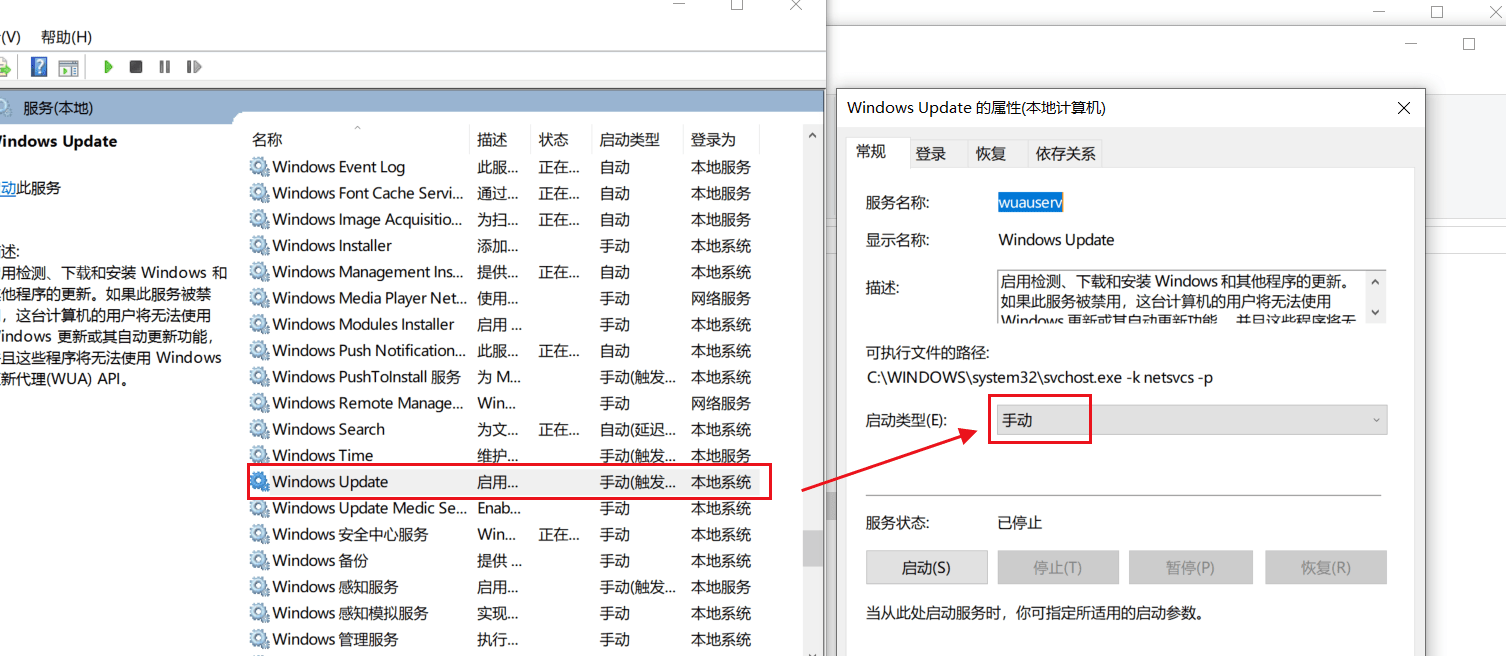This screenshot has height=656, width=1506.
Task: Click the green Start Service toolbar icon
Action: (108, 67)
